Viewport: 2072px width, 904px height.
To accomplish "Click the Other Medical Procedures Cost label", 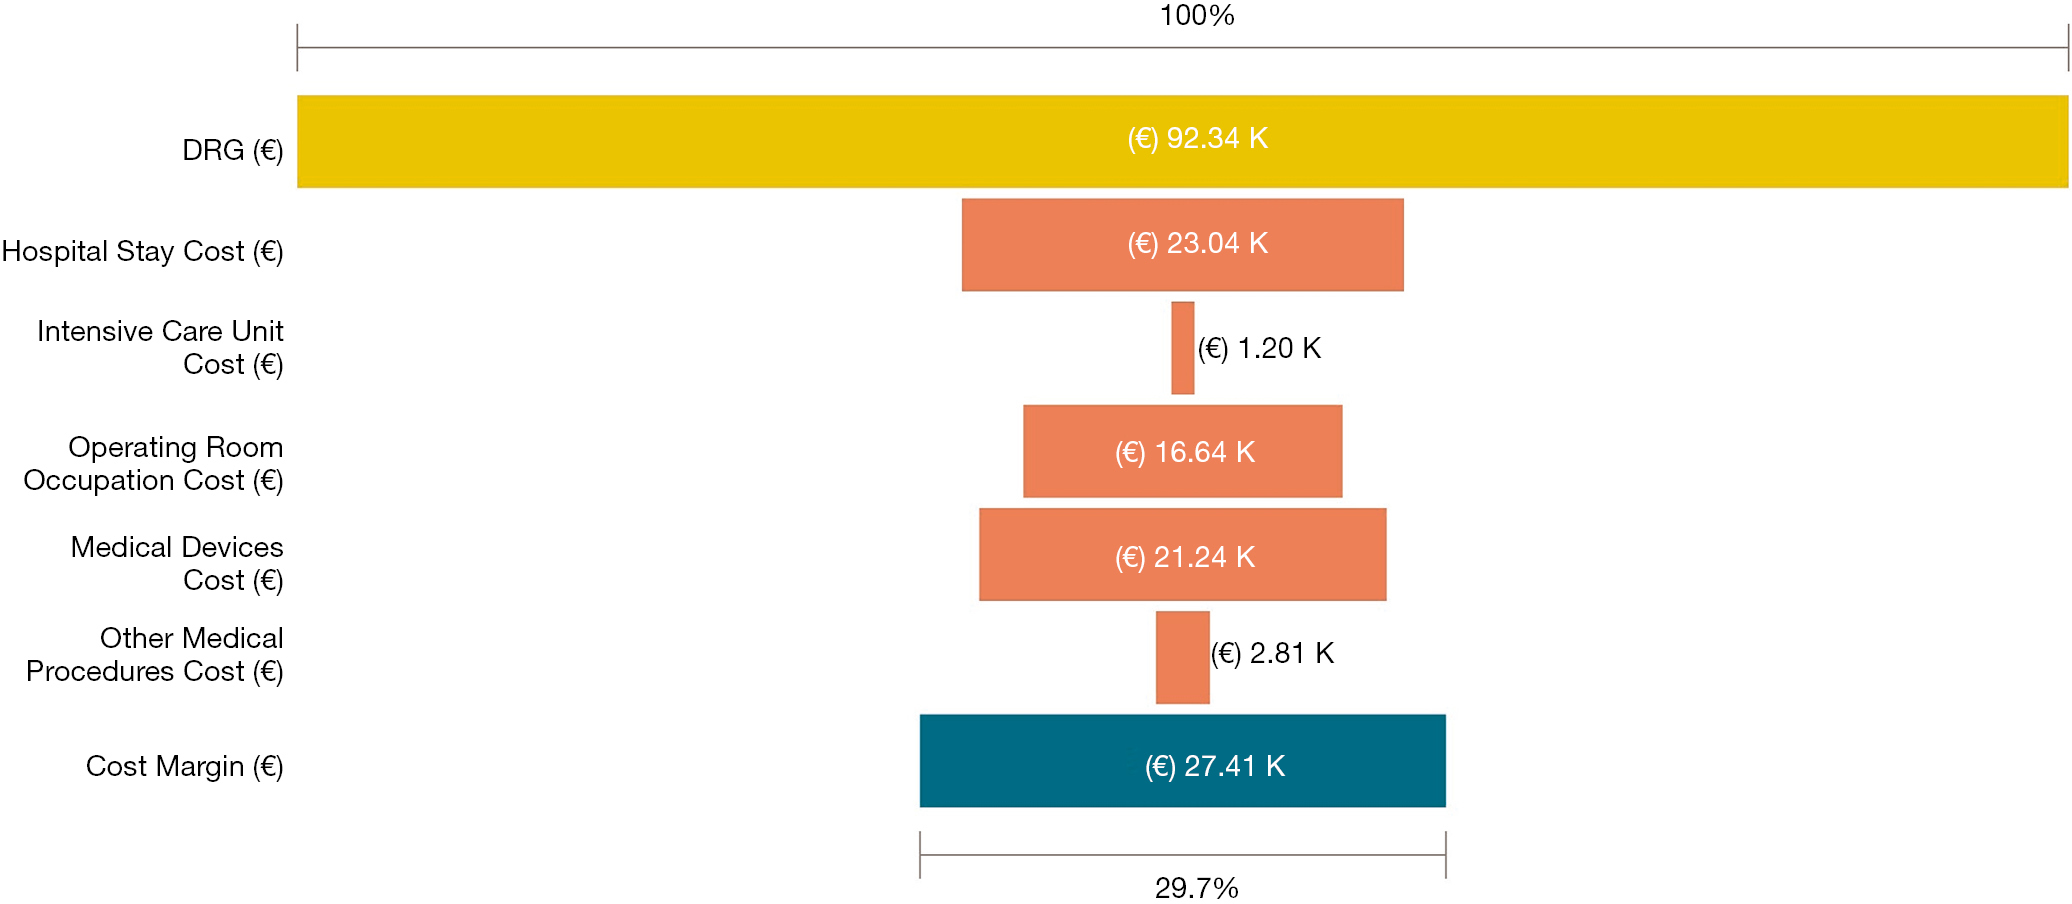I will (x=155, y=654).
